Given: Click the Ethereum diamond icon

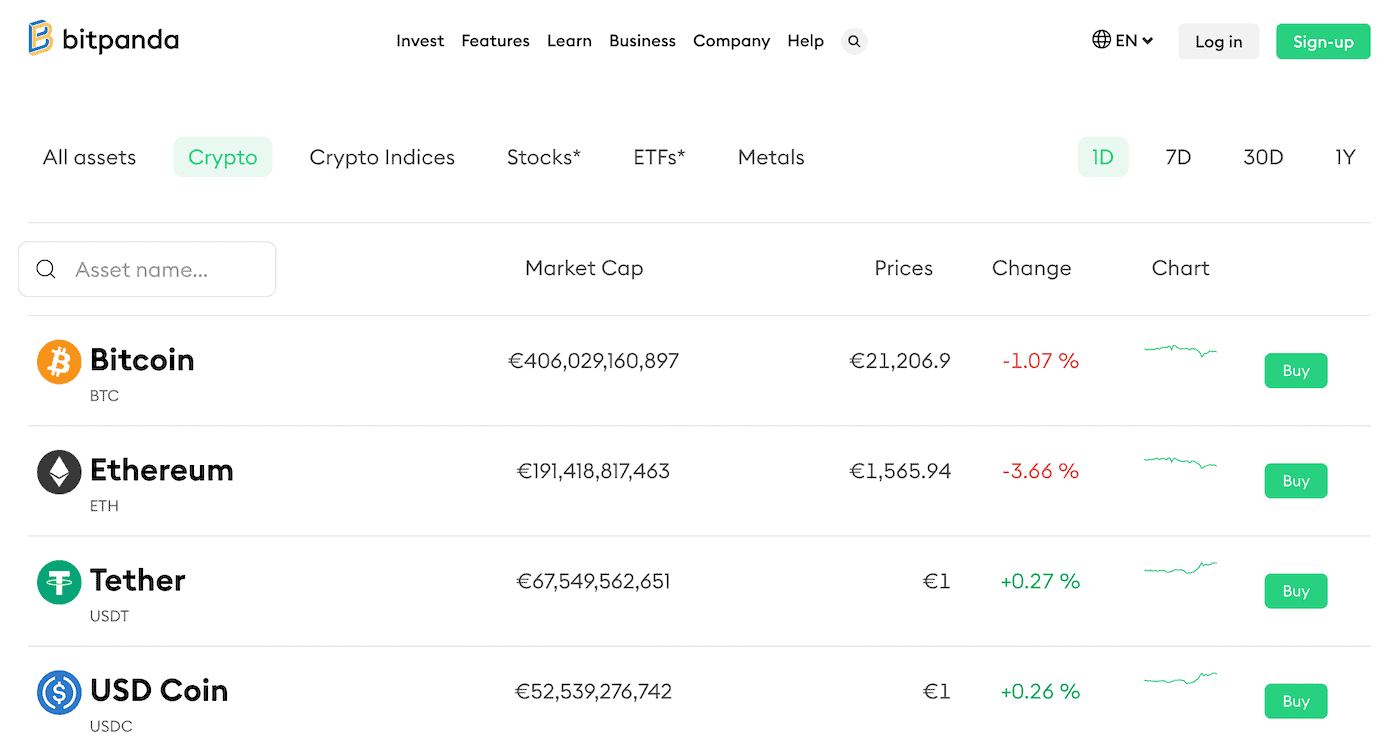Looking at the screenshot, I should [59, 471].
